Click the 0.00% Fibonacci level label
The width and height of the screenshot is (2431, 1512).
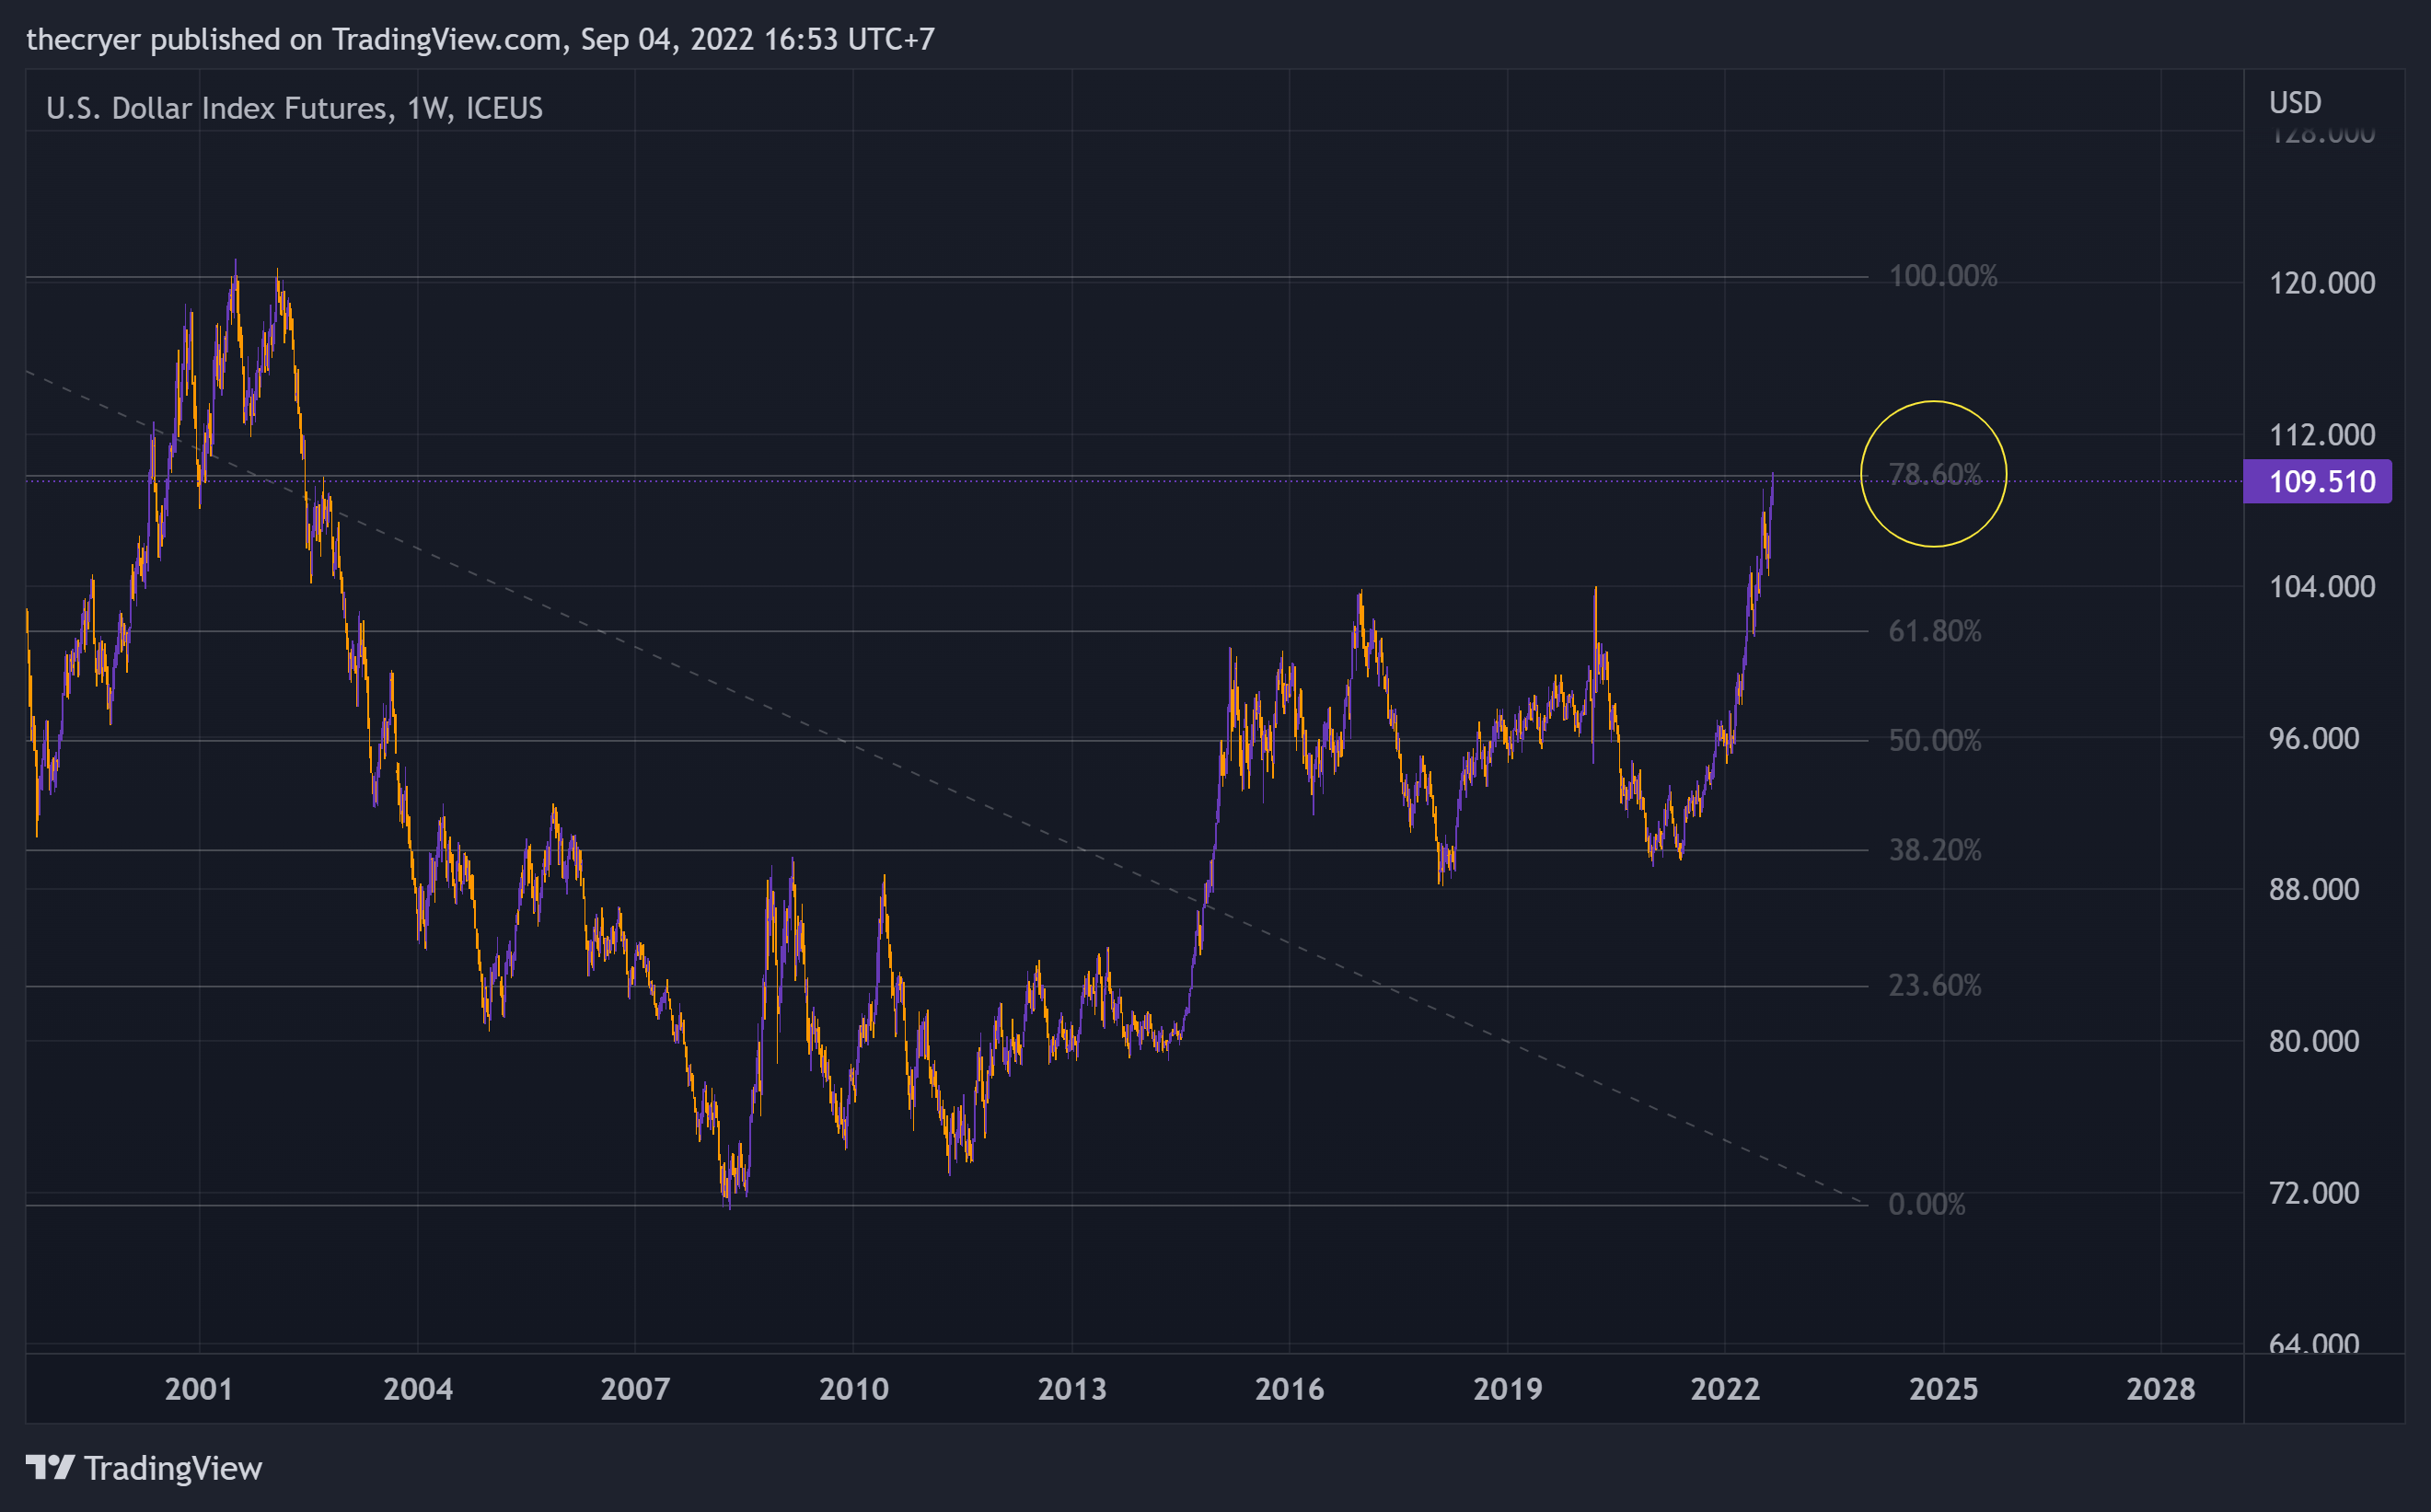pos(1926,1204)
